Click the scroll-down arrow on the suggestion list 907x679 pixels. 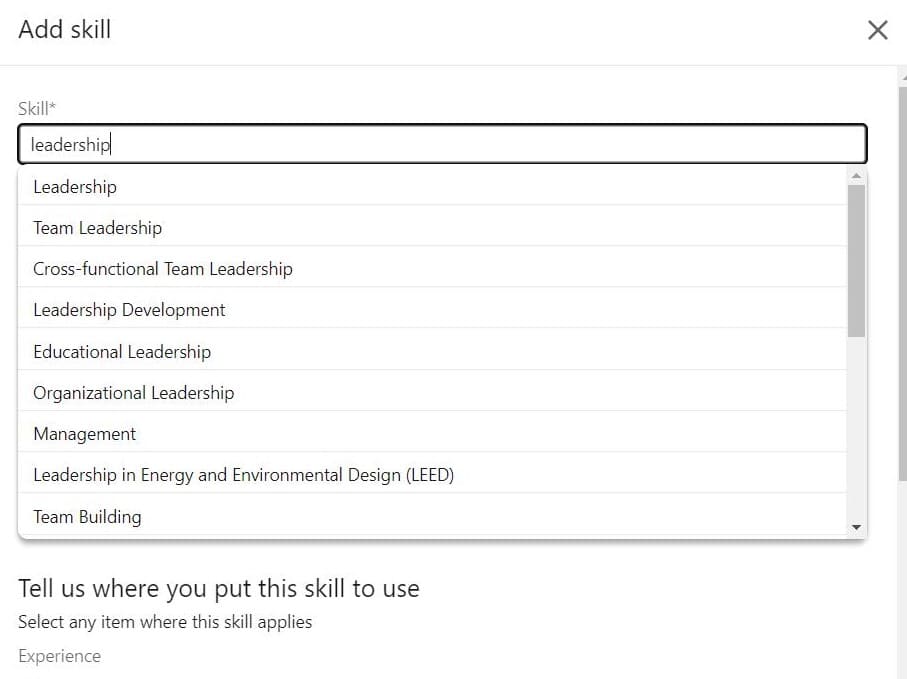pyautogui.click(x=856, y=526)
